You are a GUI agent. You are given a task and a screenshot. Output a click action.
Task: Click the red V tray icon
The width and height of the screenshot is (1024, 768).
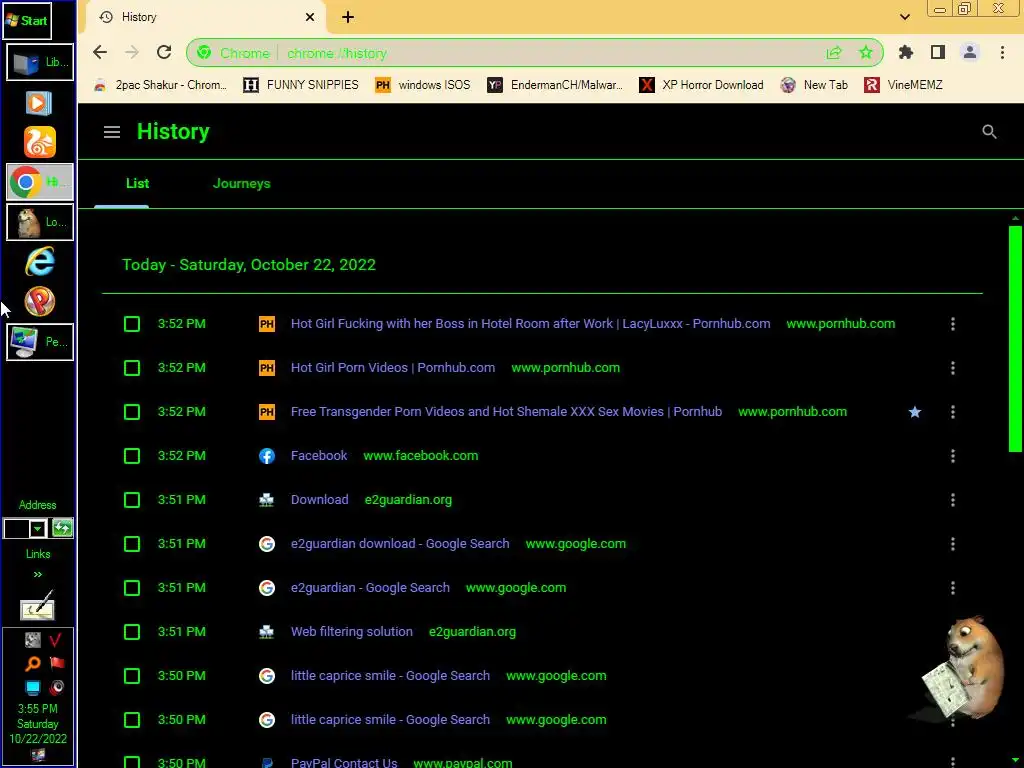click(57, 640)
